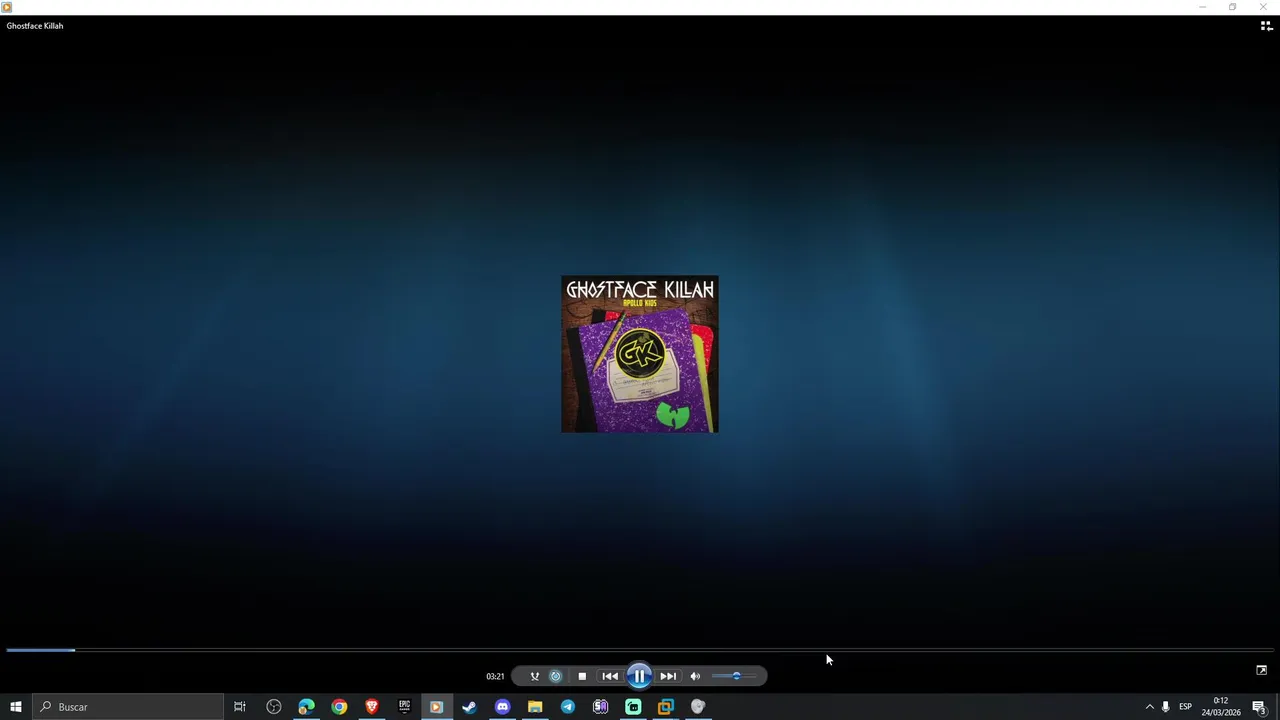Stop playback with the square button
This screenshot has width=1280, height=720.
pos(582,676)
